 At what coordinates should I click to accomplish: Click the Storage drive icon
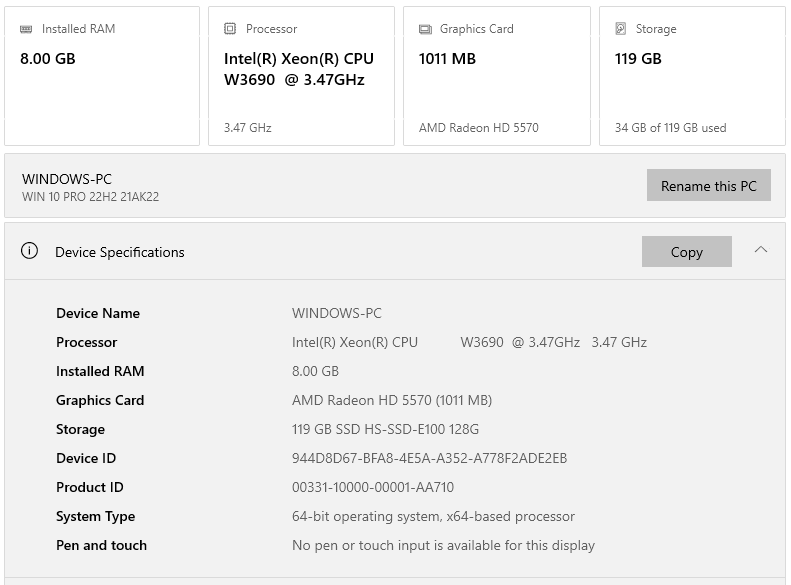621,29
